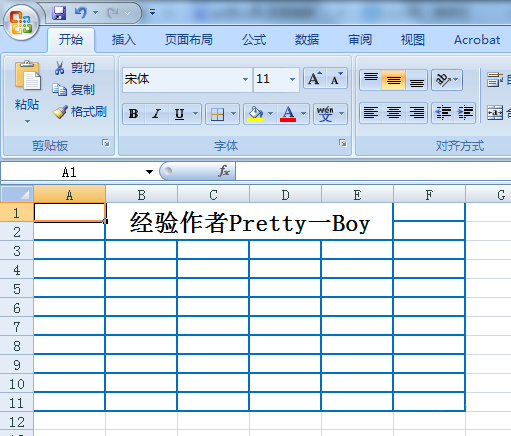Select all cells with corner button
511x436 pixels.
17,194
